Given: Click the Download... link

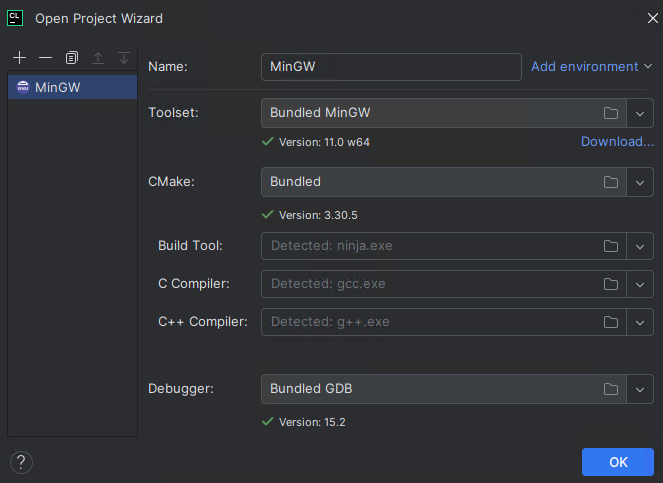Looking at the screenshot, I should click(x=617, y=142).
